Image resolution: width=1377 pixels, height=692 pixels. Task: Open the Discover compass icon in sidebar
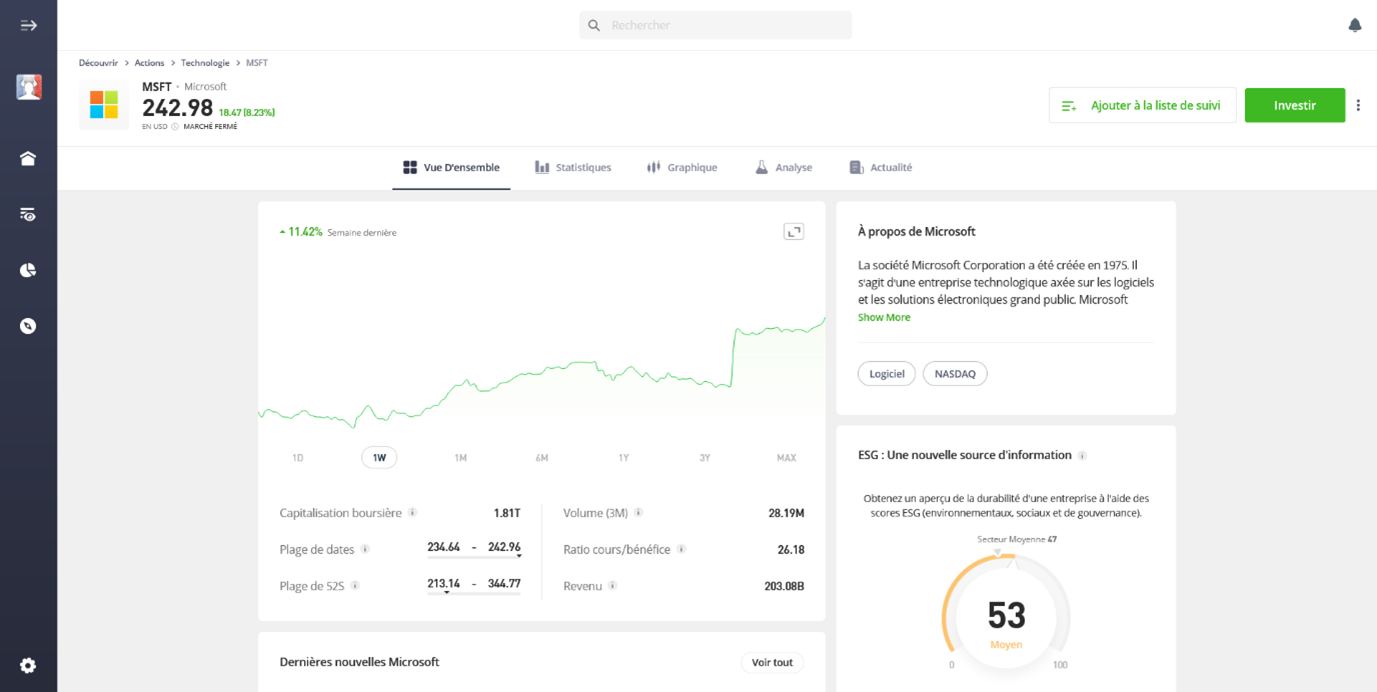[28, 326]
